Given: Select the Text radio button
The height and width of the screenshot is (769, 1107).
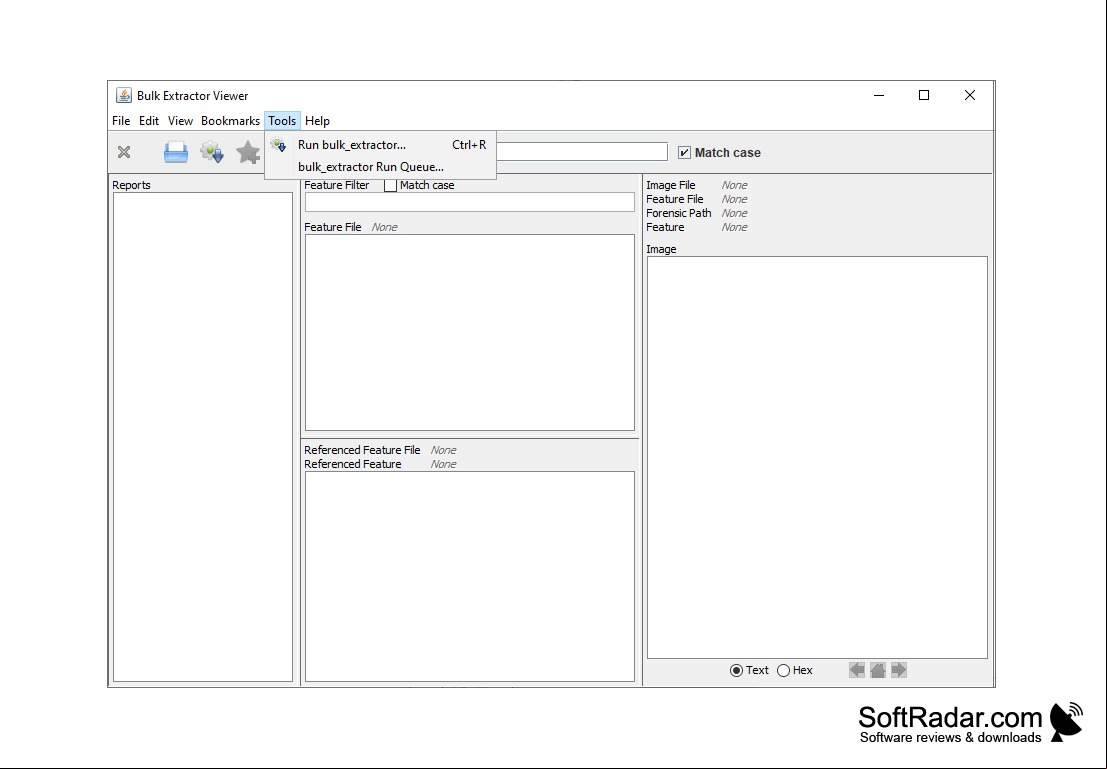Looking at the screenshot, I should pyautogui.click(x=736, y=670).
